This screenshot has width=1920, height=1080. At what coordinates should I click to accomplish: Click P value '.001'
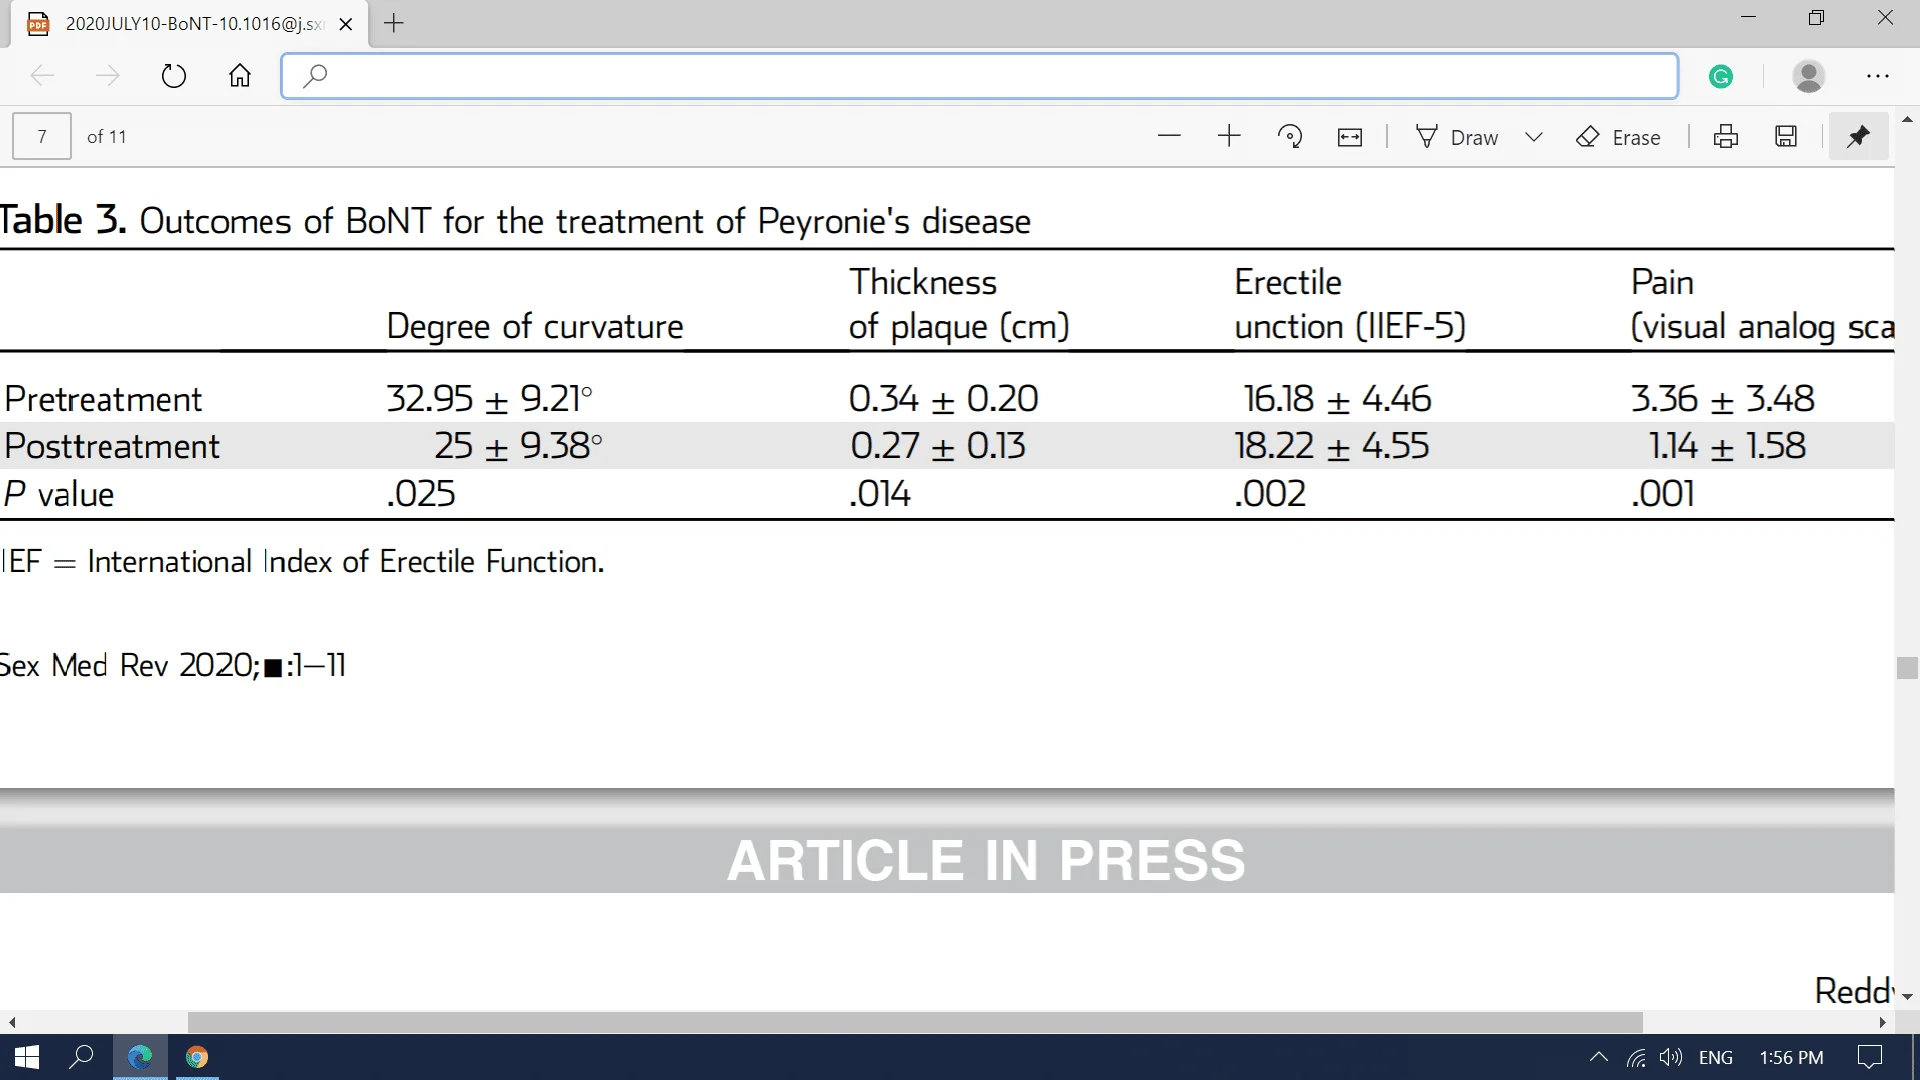[x=1663, y=494]
